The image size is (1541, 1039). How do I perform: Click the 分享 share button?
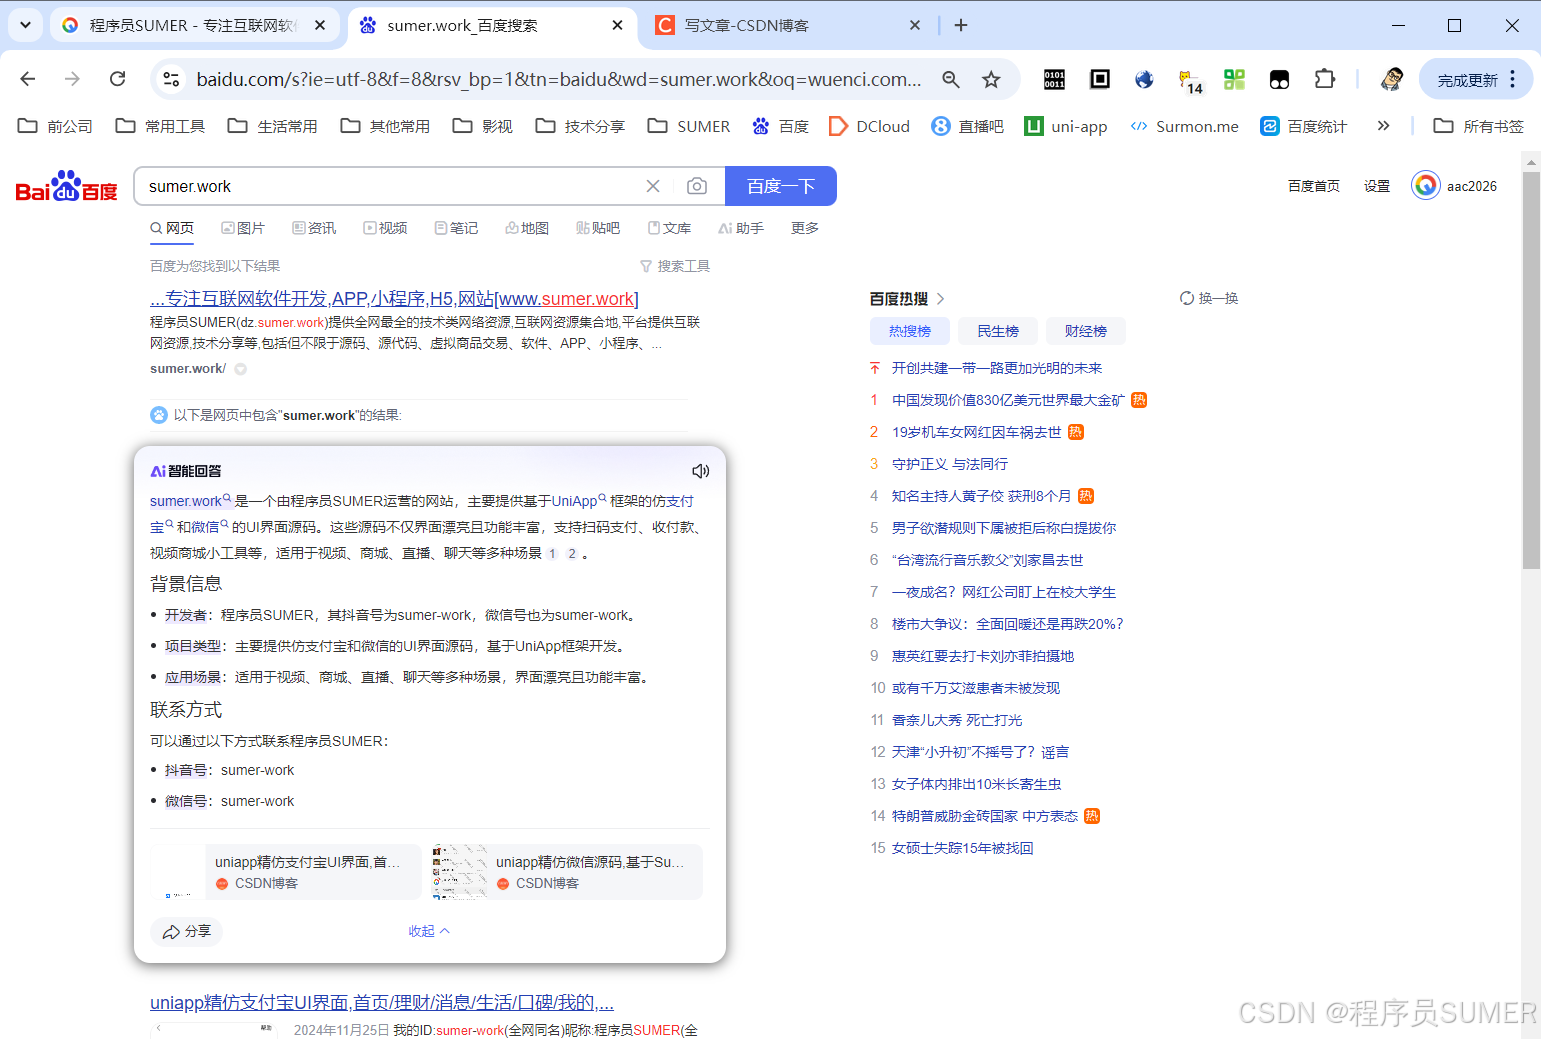(187, 931)
